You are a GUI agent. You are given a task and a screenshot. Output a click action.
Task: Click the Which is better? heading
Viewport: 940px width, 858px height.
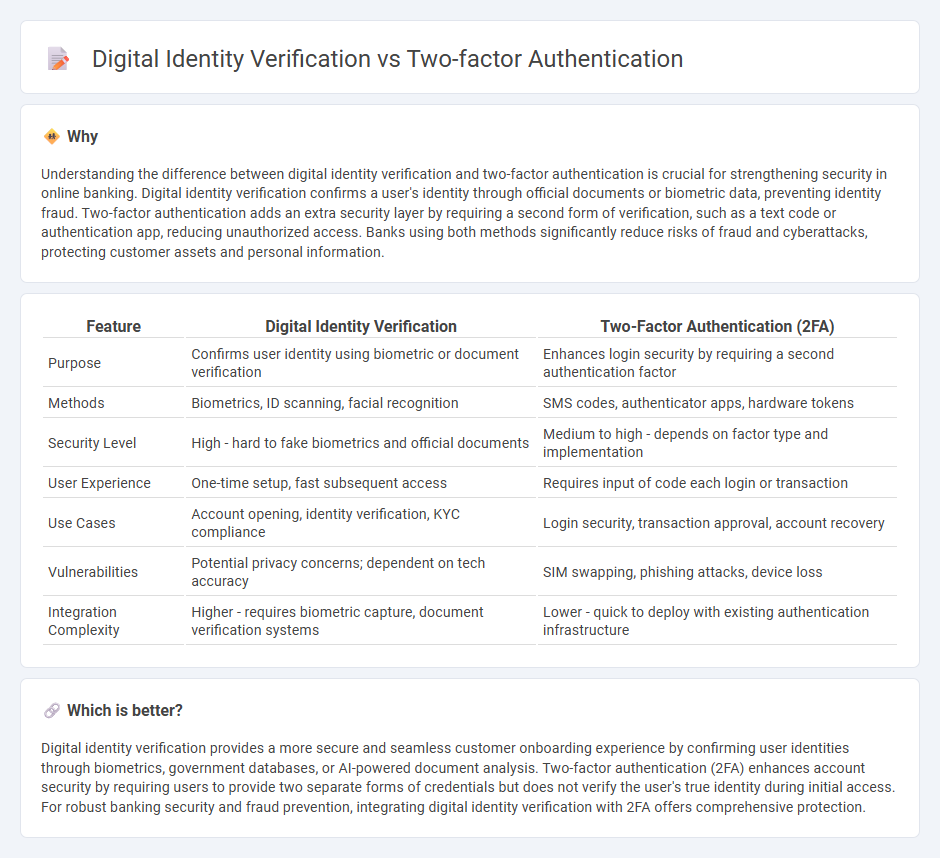tap(125, 711)
